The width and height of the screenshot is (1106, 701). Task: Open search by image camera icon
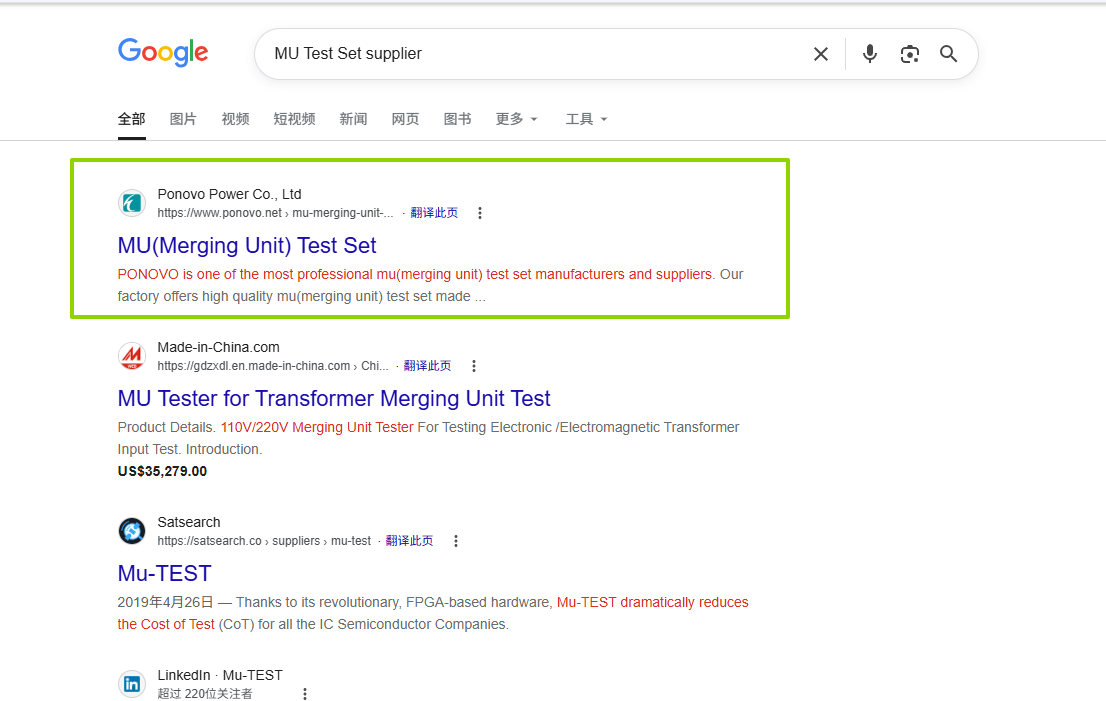coord(909,54)
